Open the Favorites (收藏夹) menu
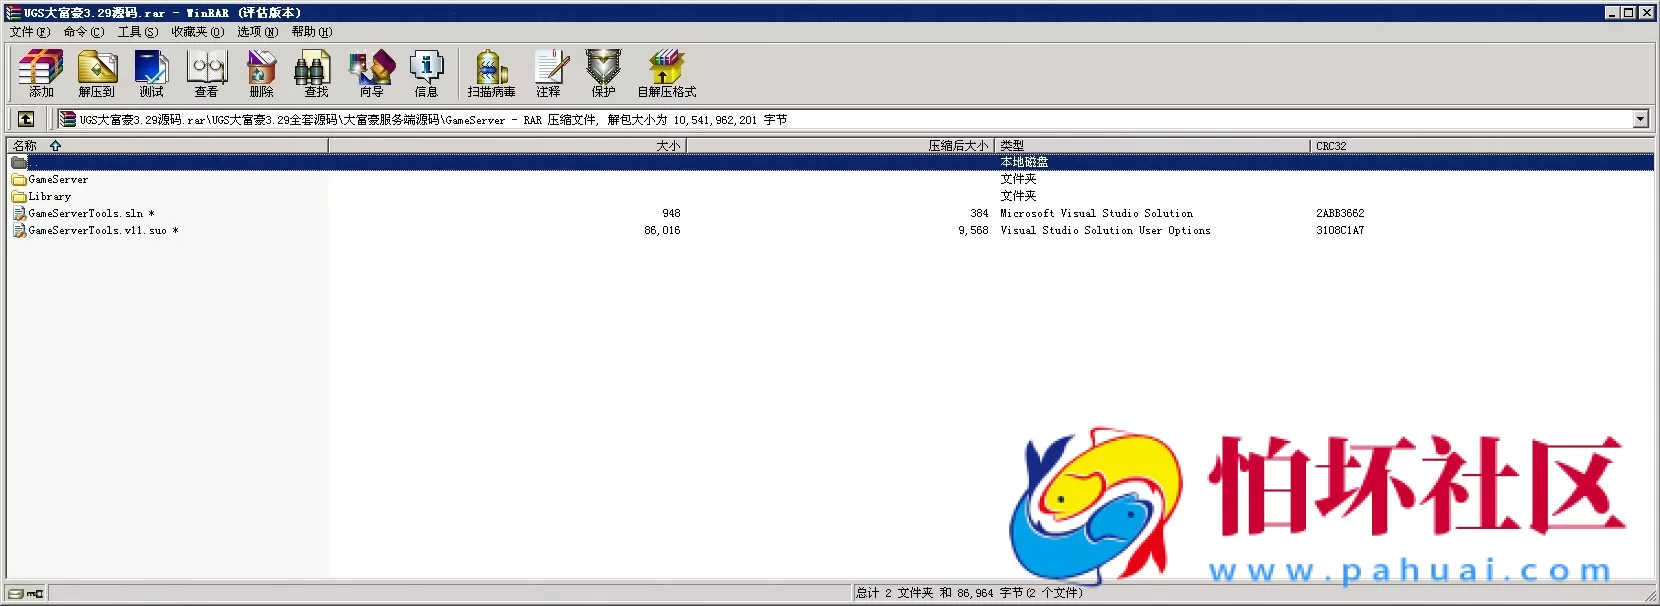Screen dimensions: 1660x606 (198, 32)
